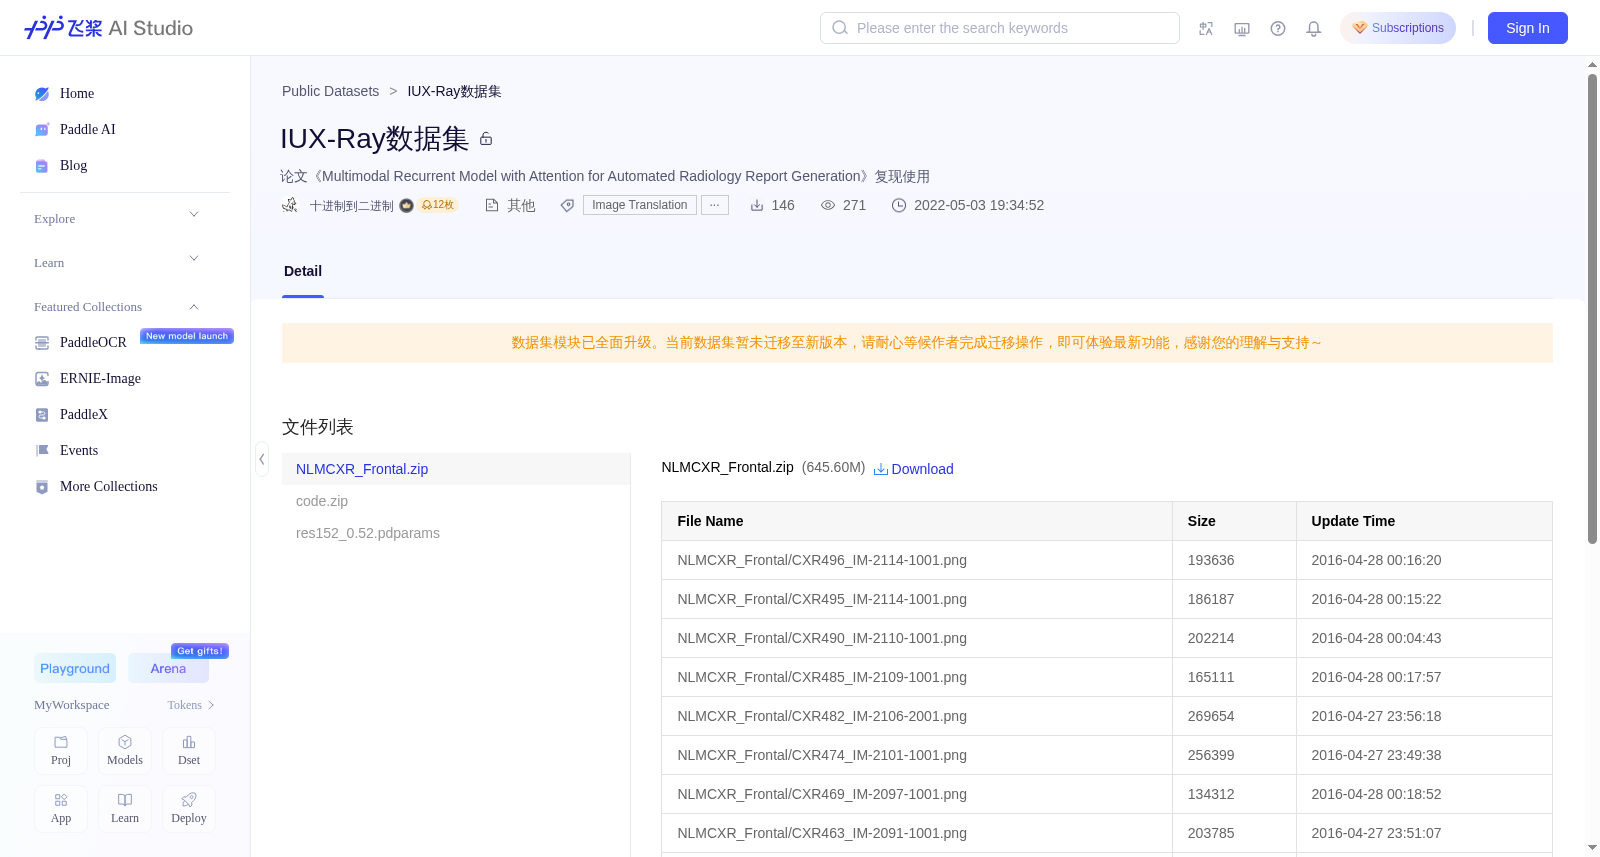The width and height of the screenshot is (1600, 857).
Task: Open the Learn workspace tile
Action: coord(125,809)
